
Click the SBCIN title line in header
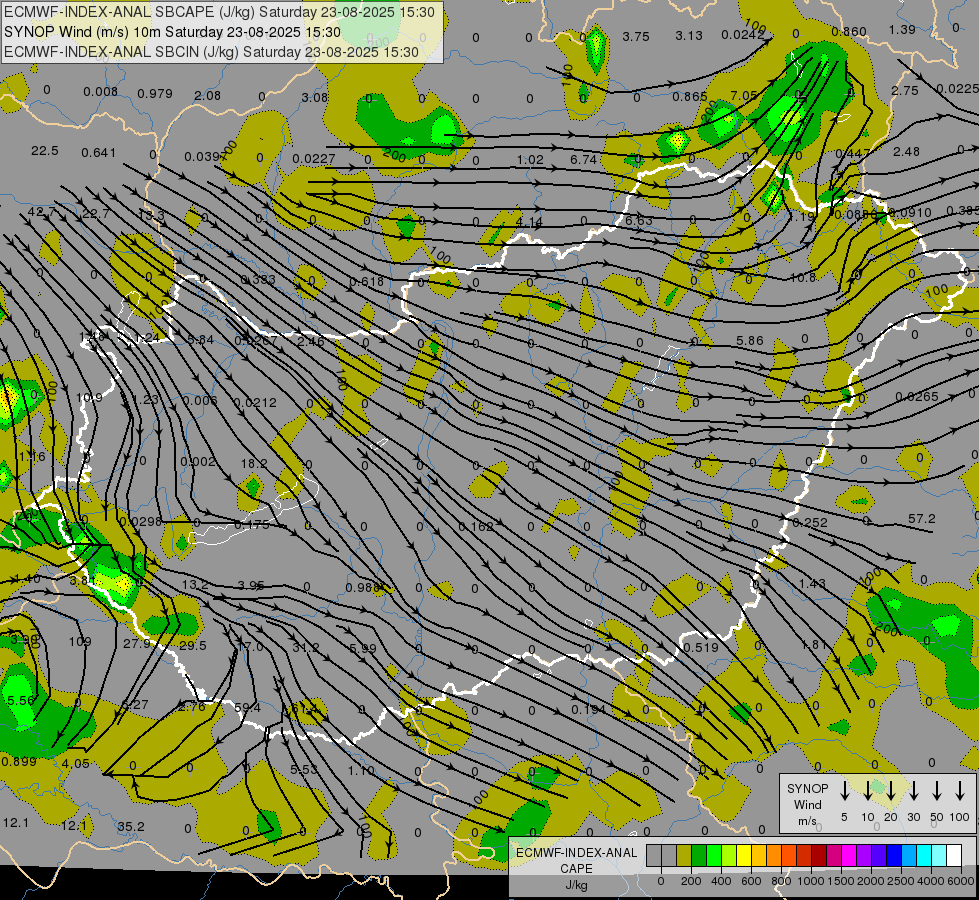coord(211,52)
